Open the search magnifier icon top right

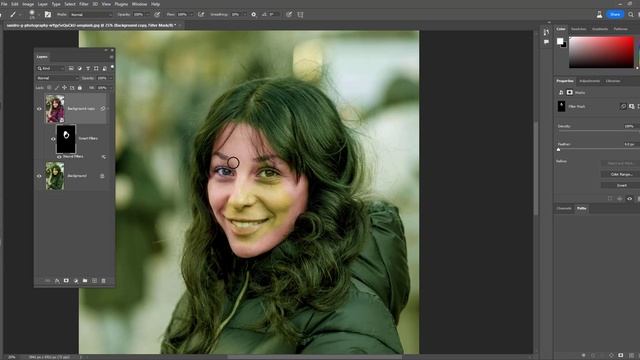[x=631, y=14]
